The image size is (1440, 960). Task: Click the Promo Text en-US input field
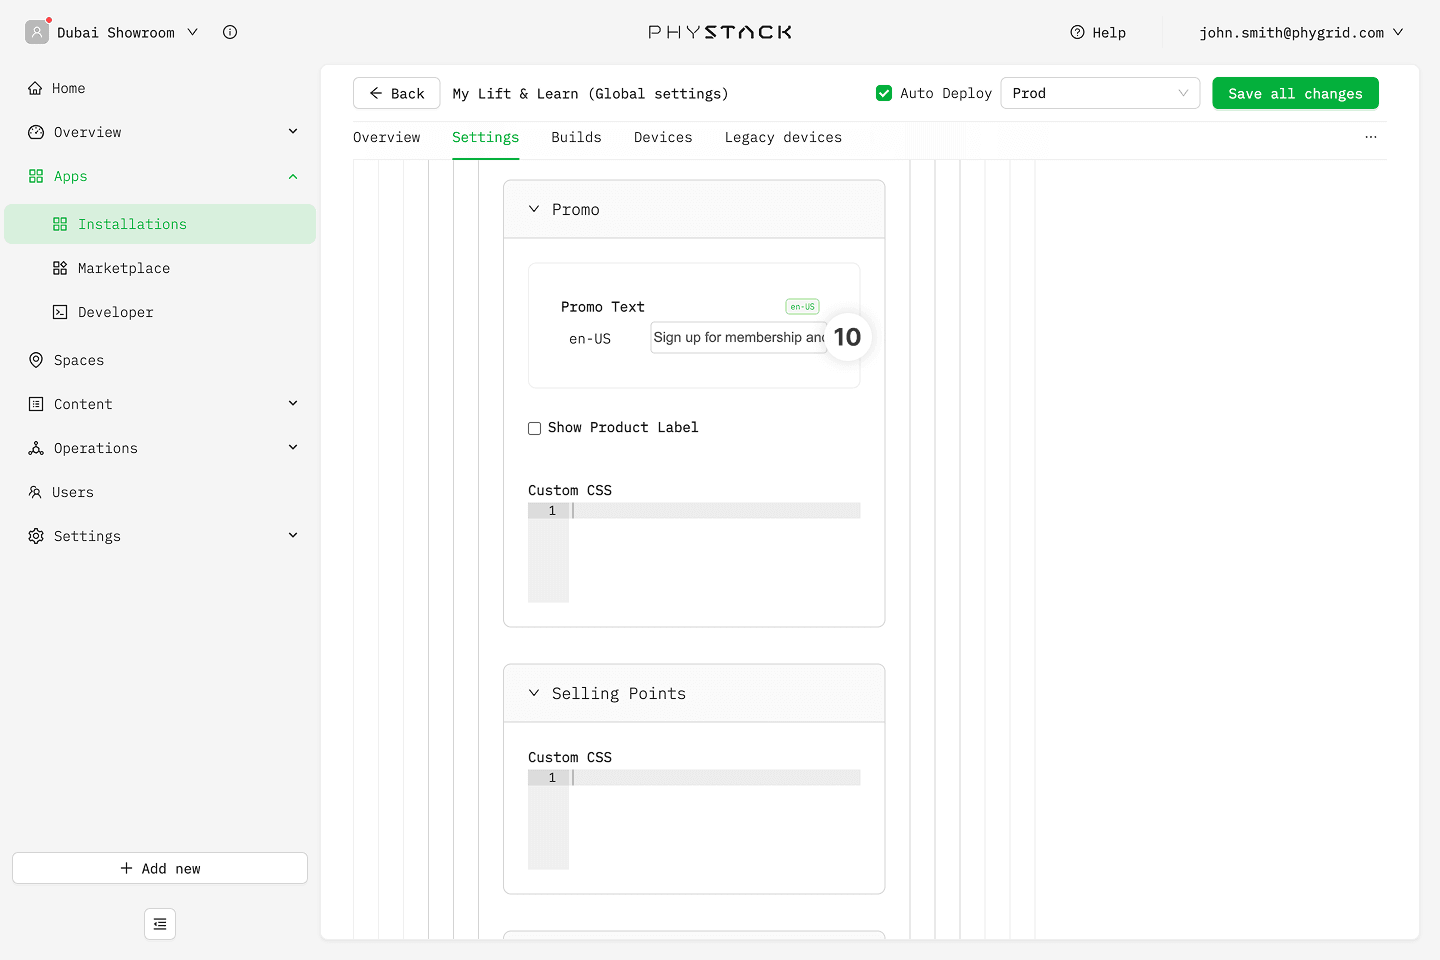coord(738,337)
